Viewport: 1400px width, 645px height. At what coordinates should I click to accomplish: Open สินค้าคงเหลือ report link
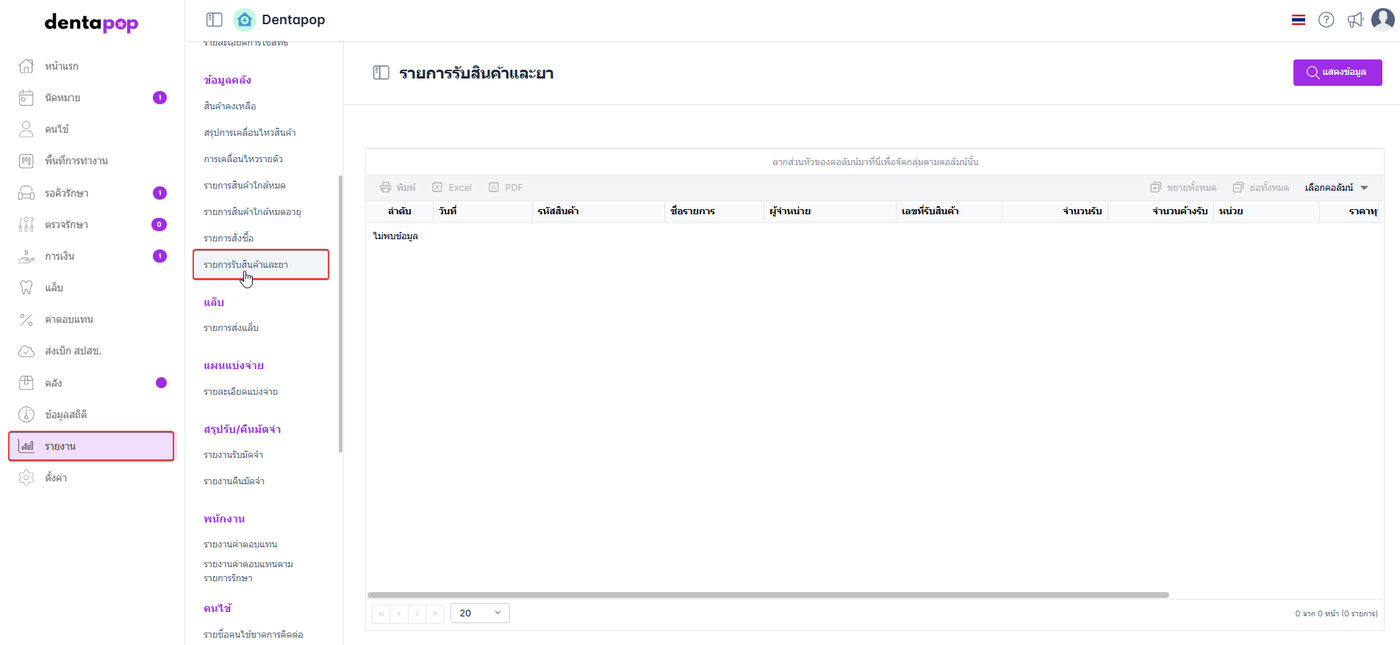coord(229,106)
